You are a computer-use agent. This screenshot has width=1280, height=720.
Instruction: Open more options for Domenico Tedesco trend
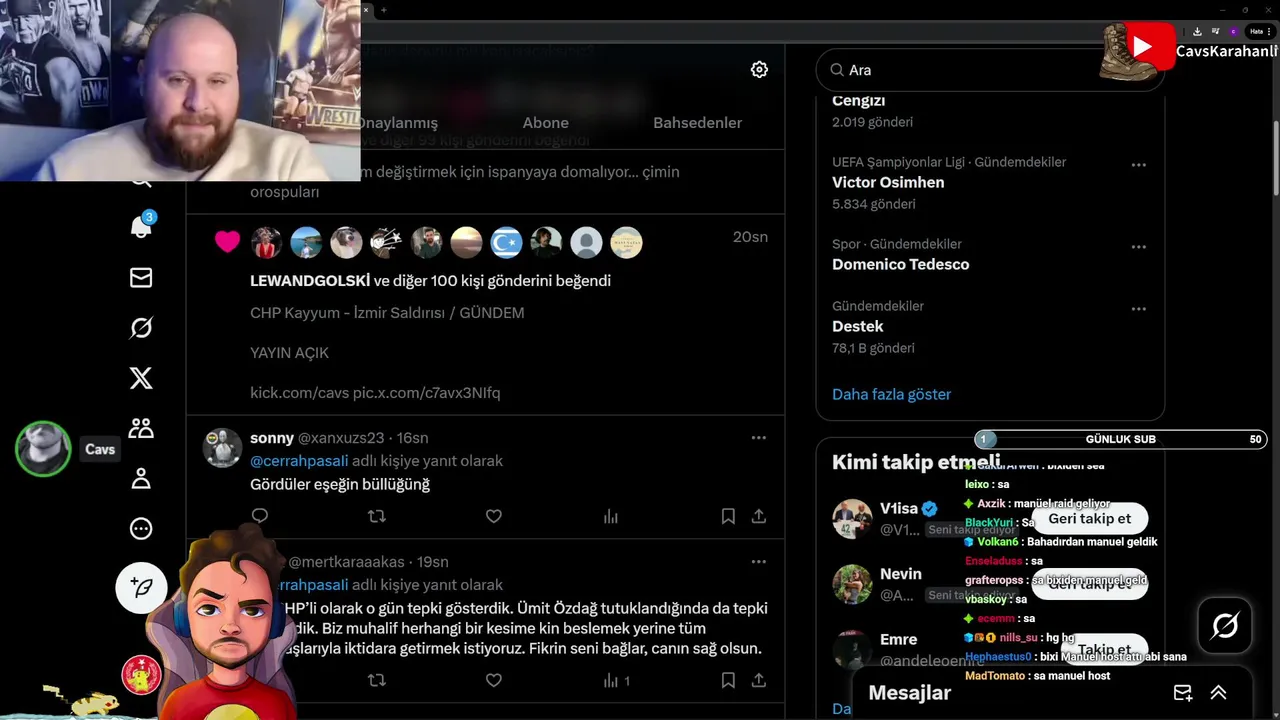pos(1138,246)
